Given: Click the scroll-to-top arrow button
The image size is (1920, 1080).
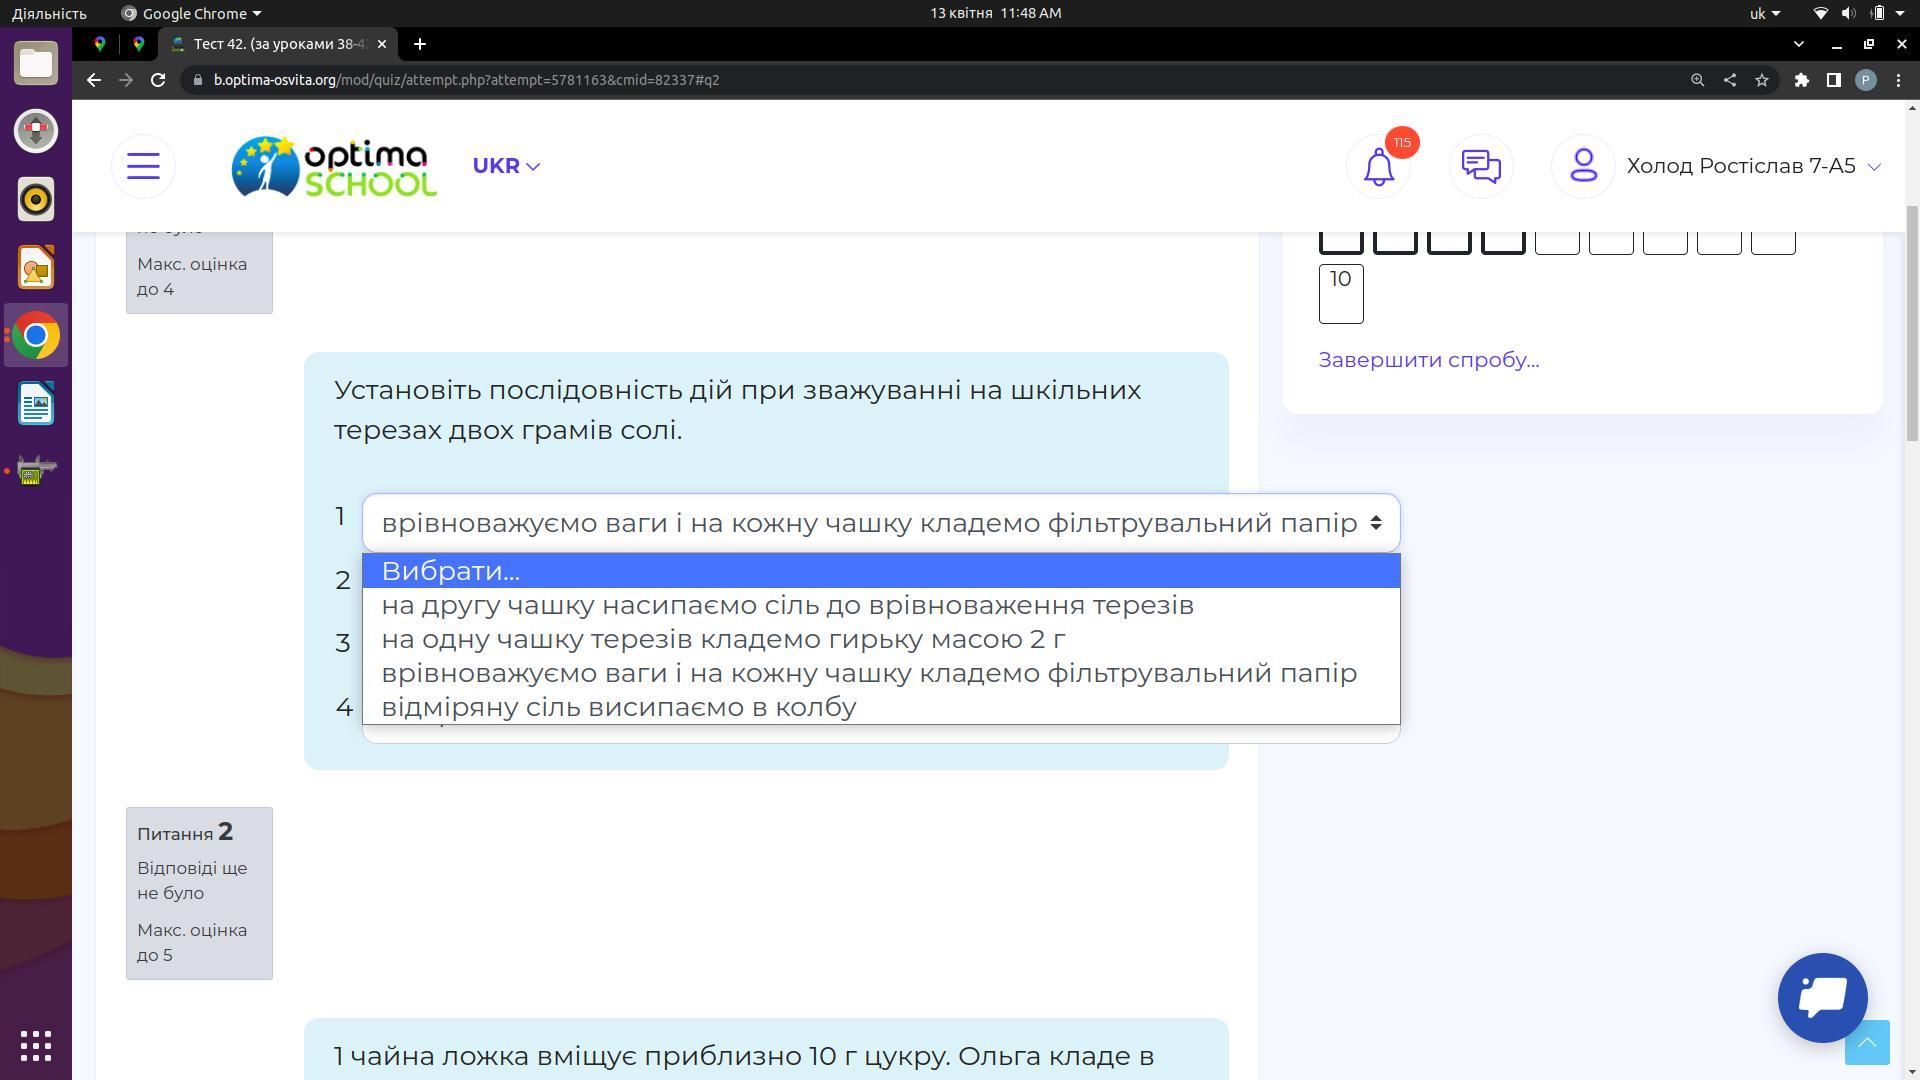Looking at the screenshot, I should tap(1866, 1043).
